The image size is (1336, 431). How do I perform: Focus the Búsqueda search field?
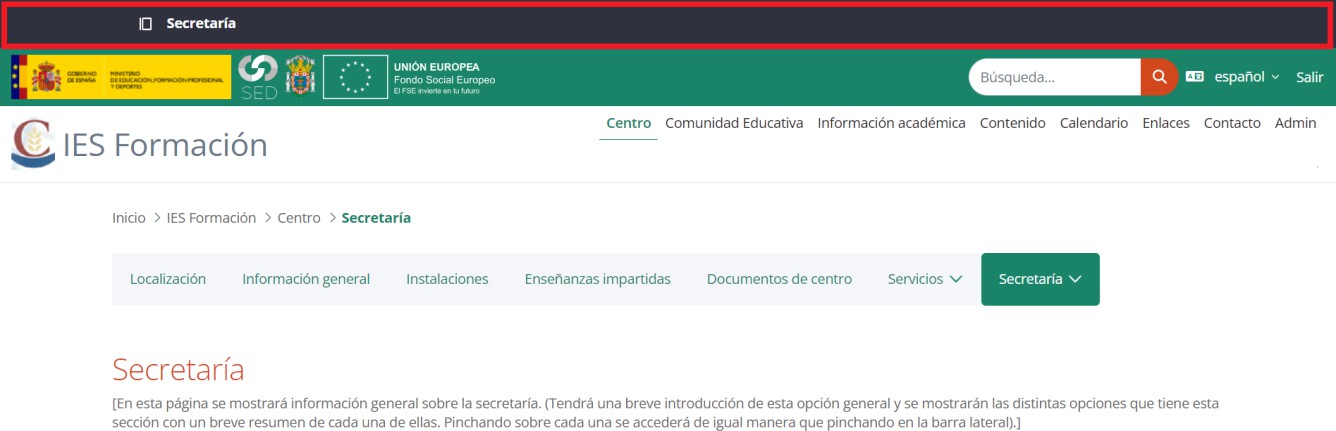click(1055, 77)
